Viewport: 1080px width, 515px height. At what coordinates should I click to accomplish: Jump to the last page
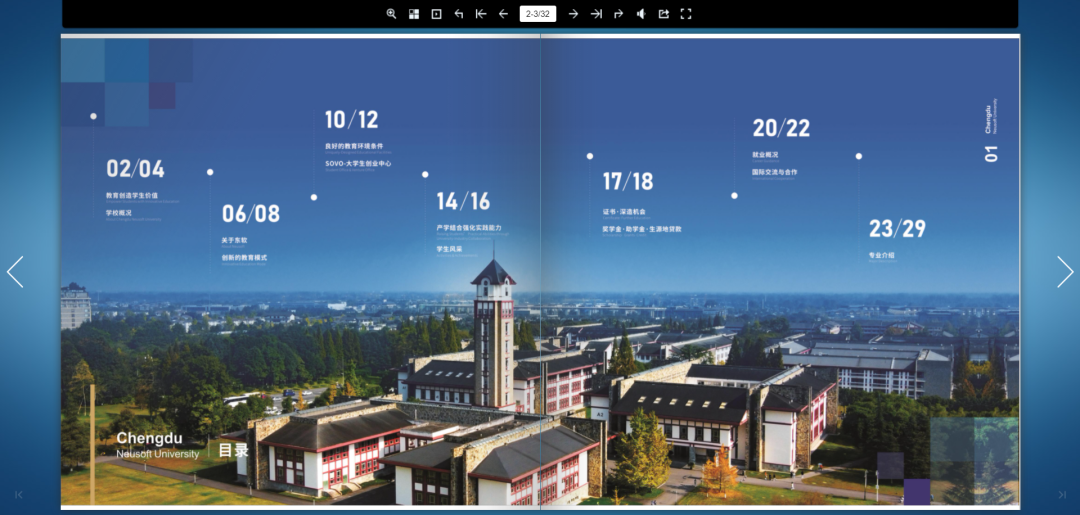tap(596, 14)
